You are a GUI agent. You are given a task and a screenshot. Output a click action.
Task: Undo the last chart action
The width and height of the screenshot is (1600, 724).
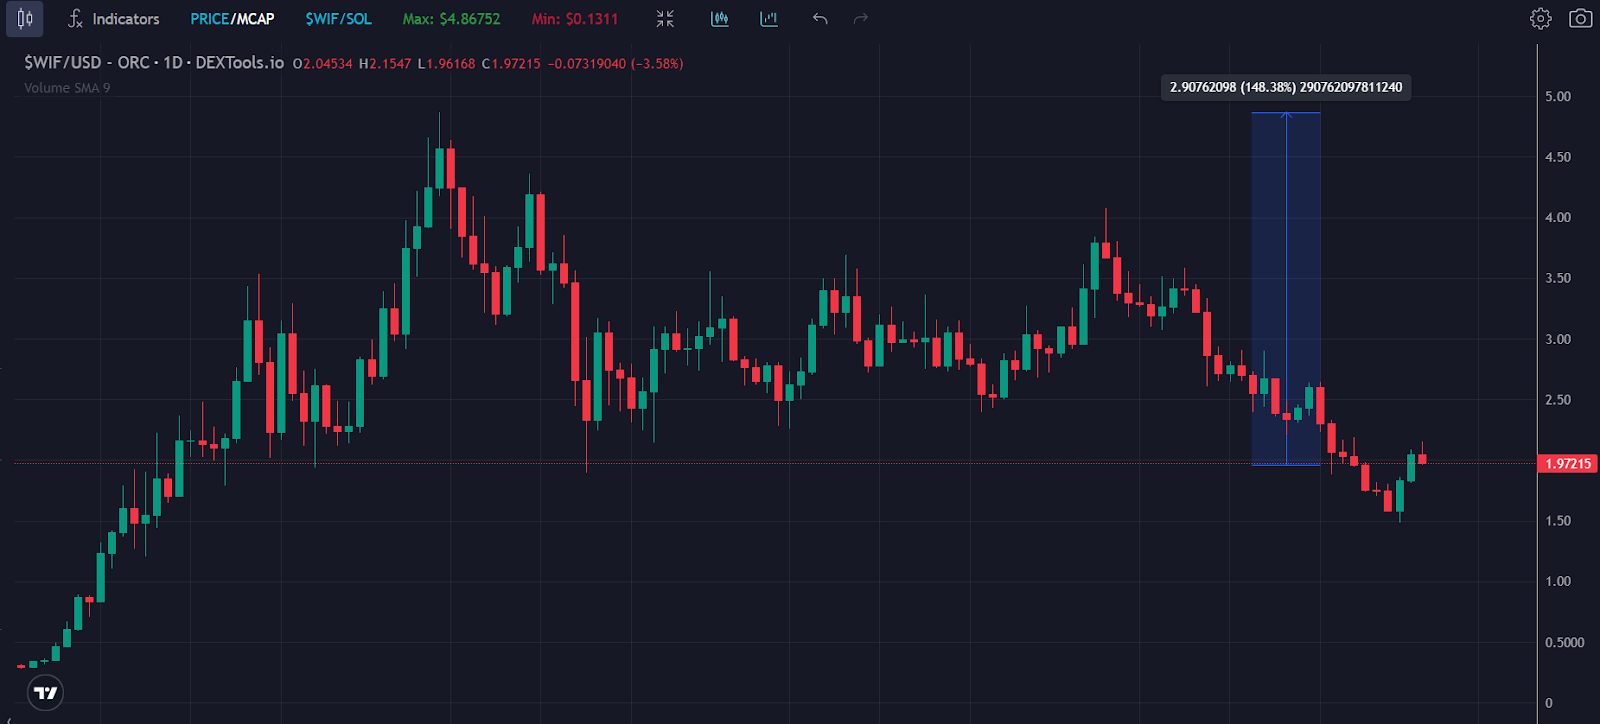pos(820,19)
